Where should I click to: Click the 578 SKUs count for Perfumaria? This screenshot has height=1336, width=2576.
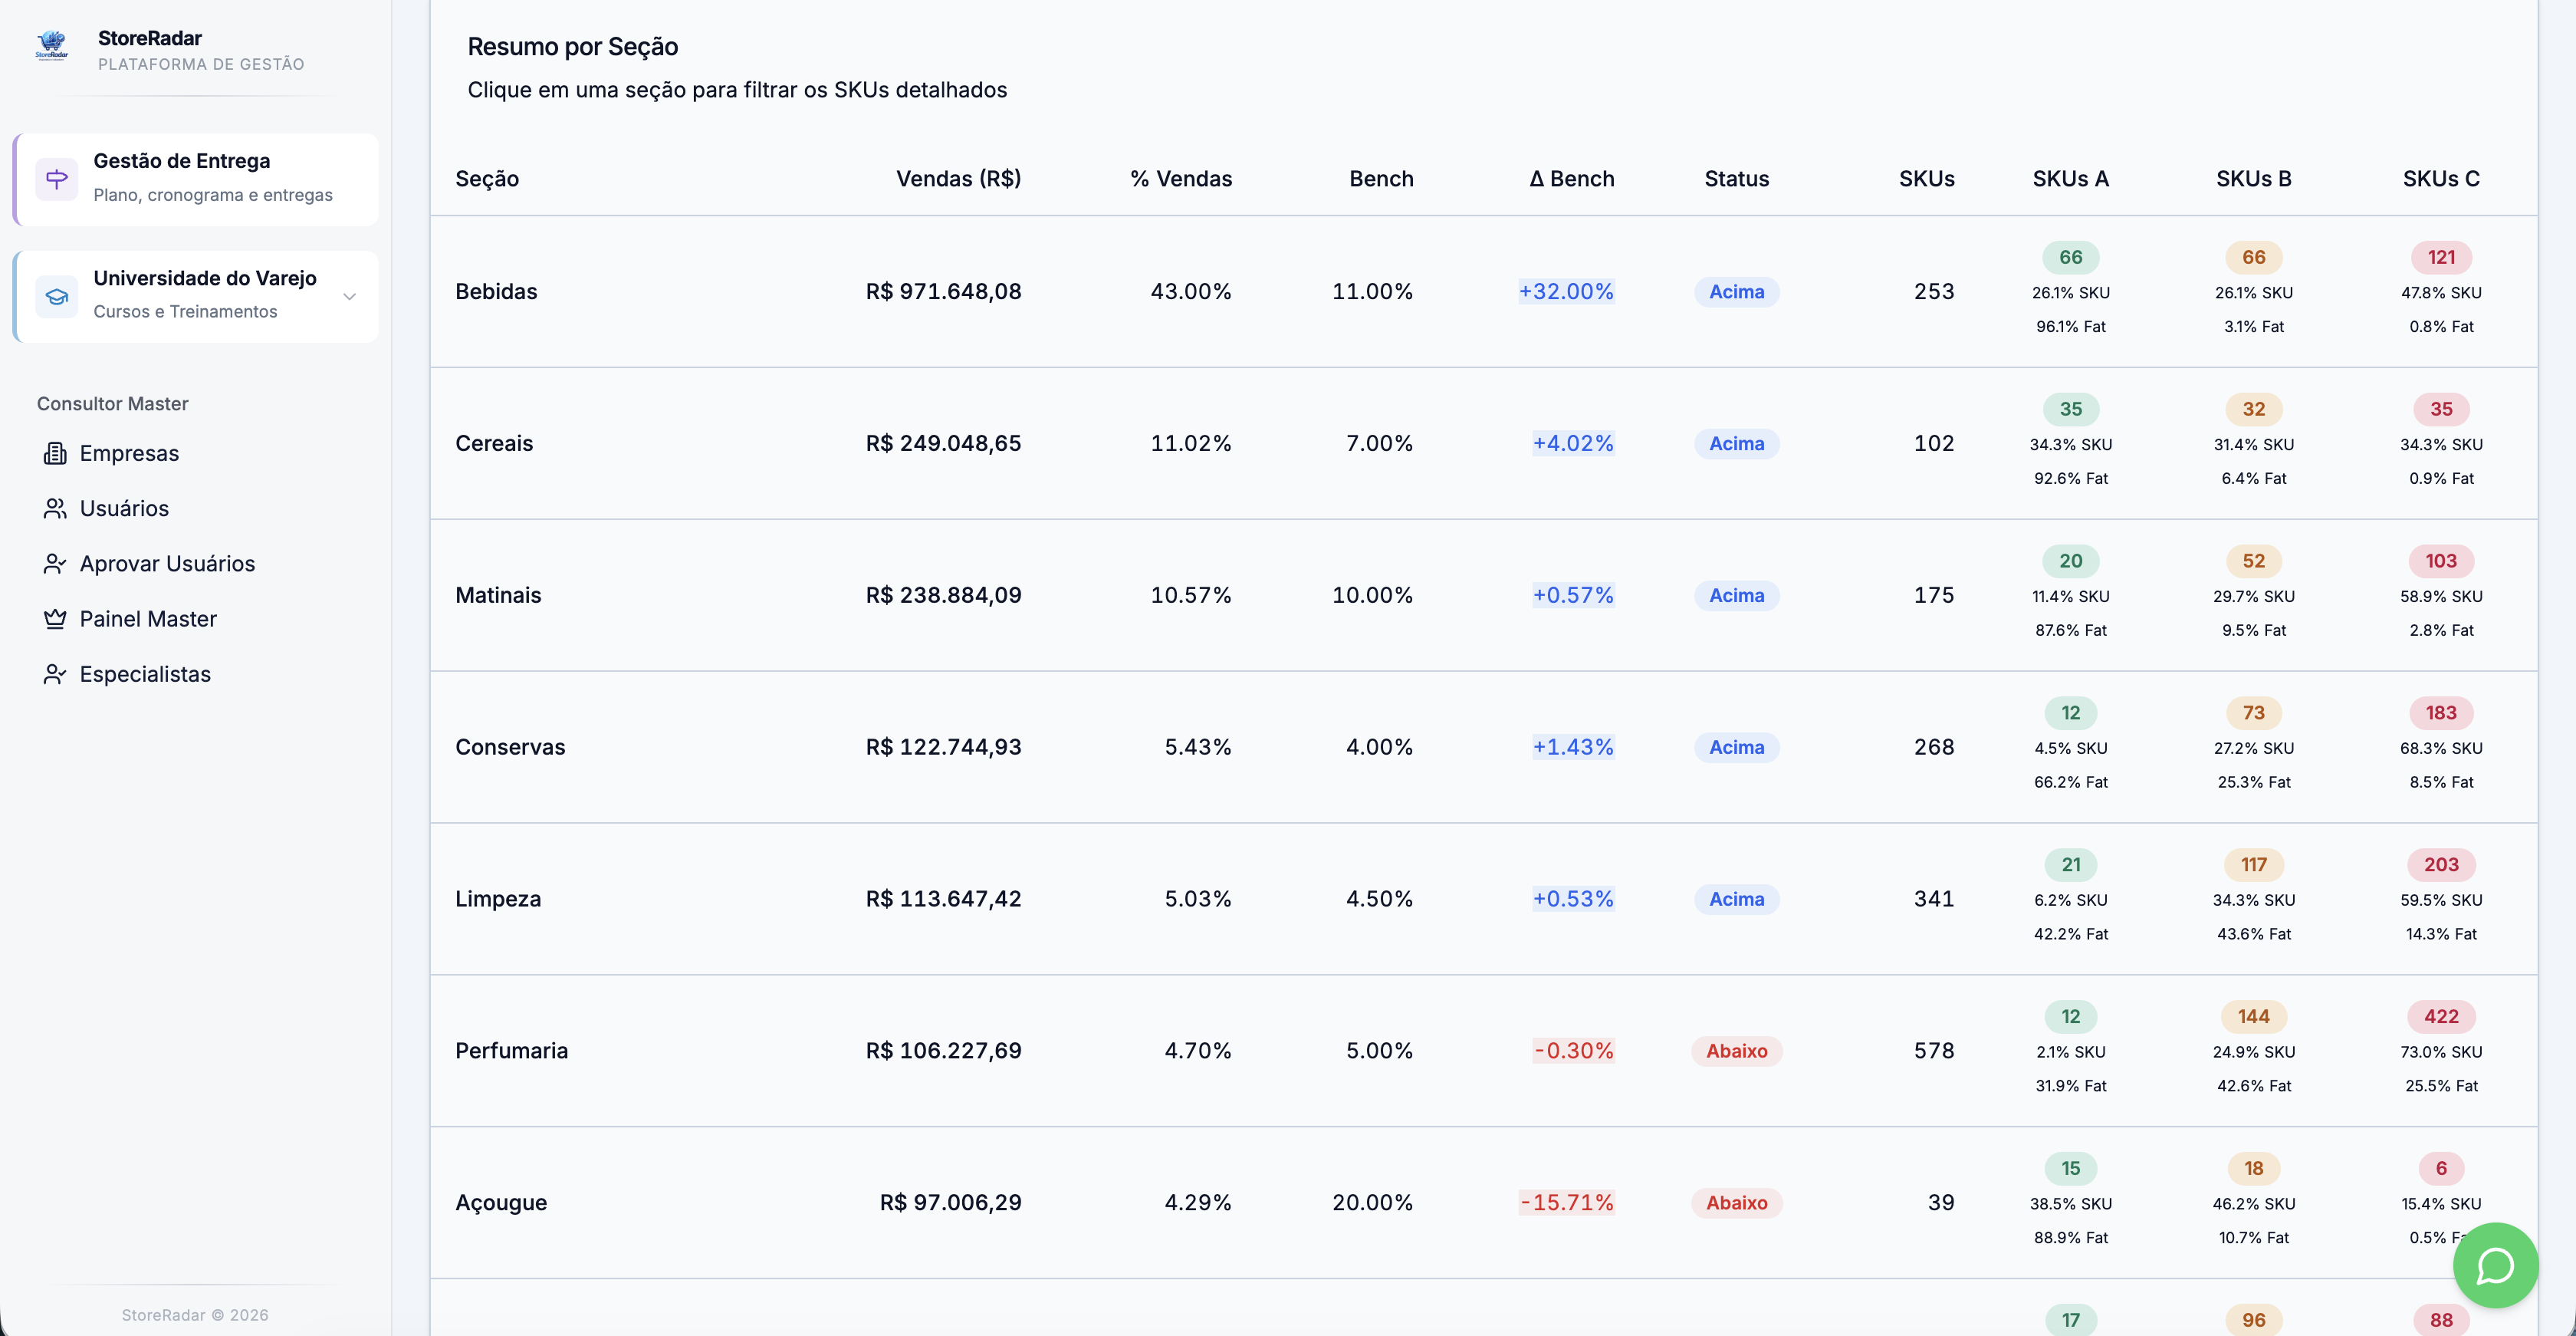(x=1933, y=1051)
